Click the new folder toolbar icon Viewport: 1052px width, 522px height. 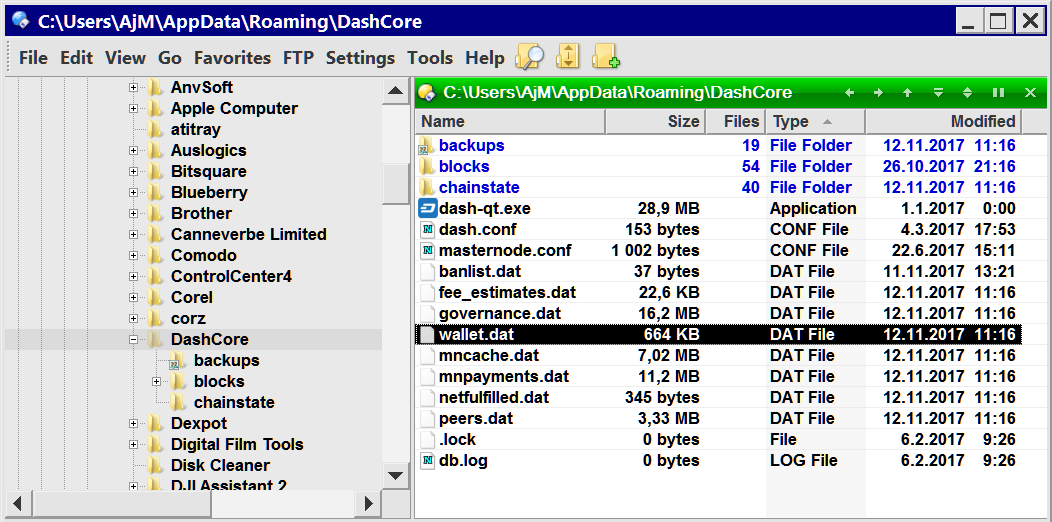pos(606,57)
